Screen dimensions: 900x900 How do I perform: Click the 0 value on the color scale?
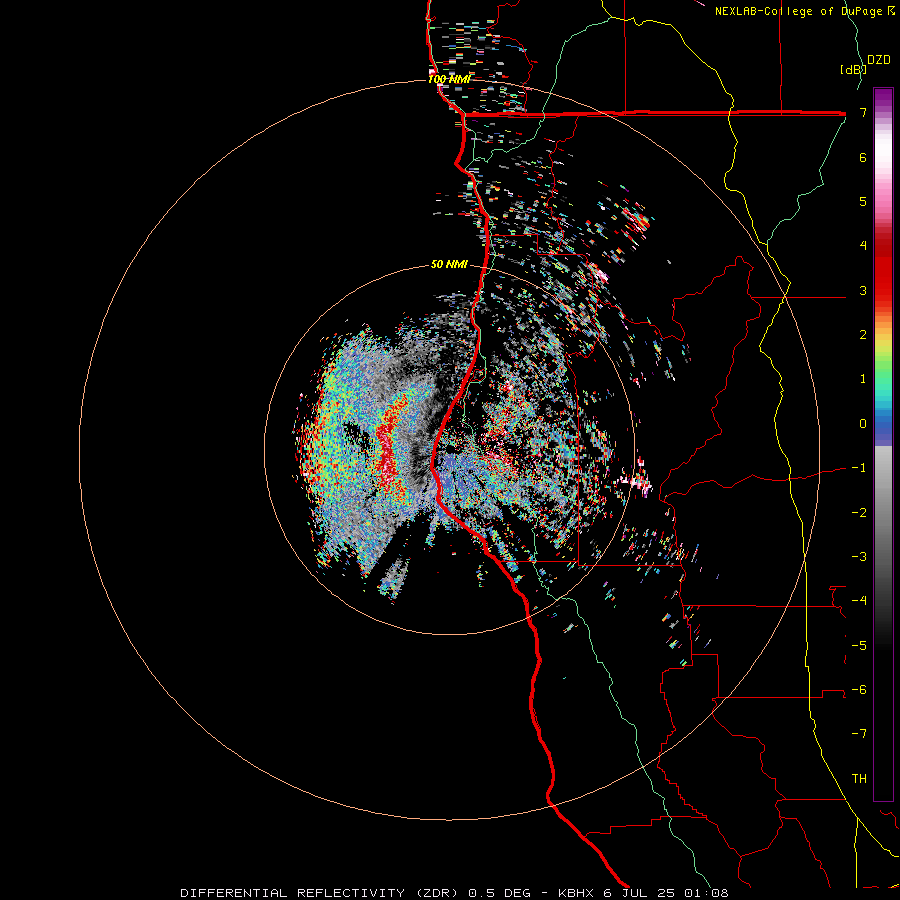pos(863,424)
